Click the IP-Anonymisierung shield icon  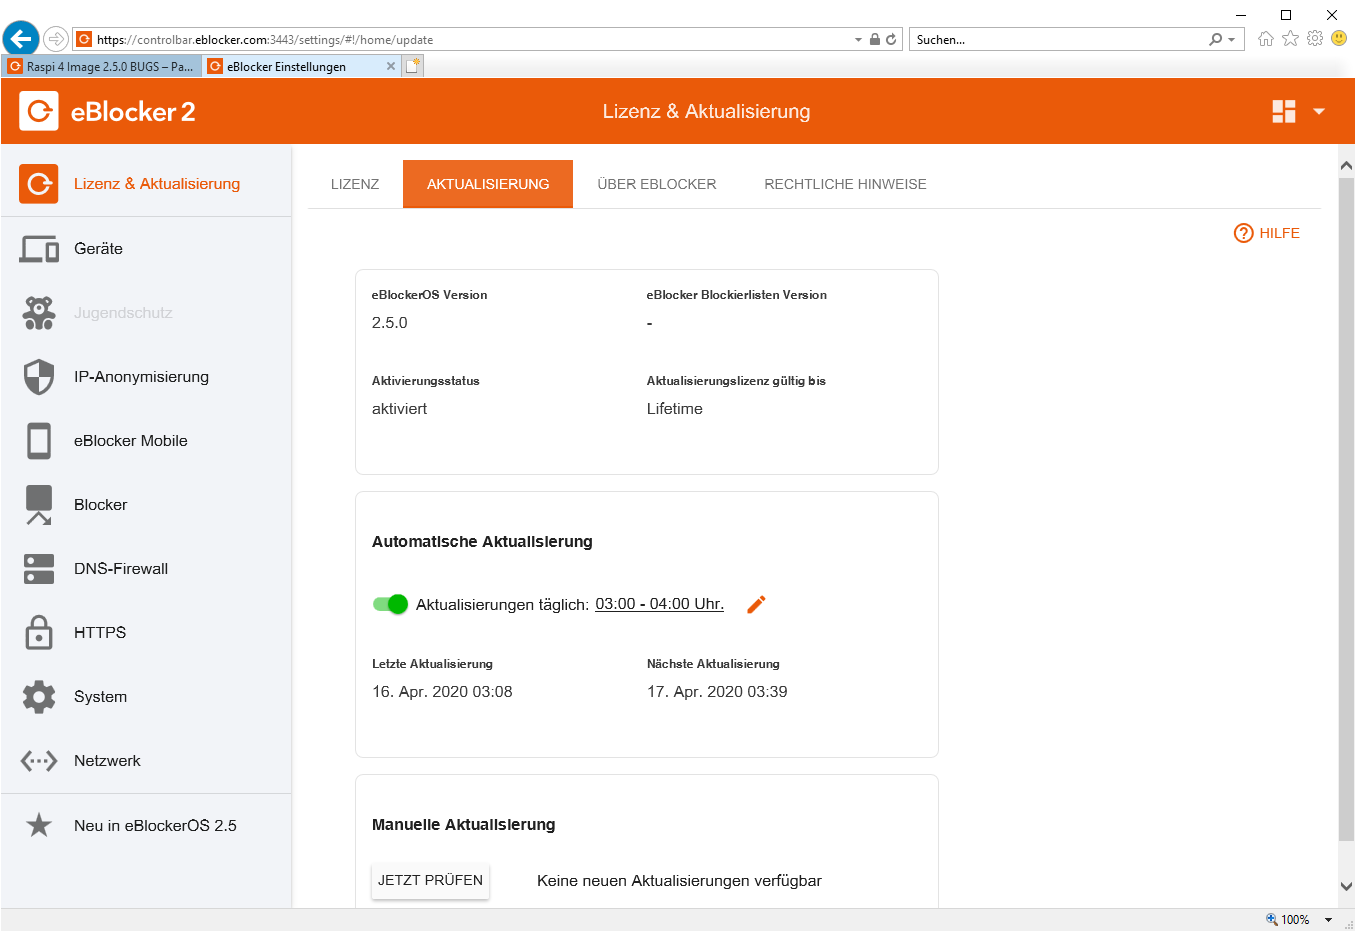click(39, 377)
